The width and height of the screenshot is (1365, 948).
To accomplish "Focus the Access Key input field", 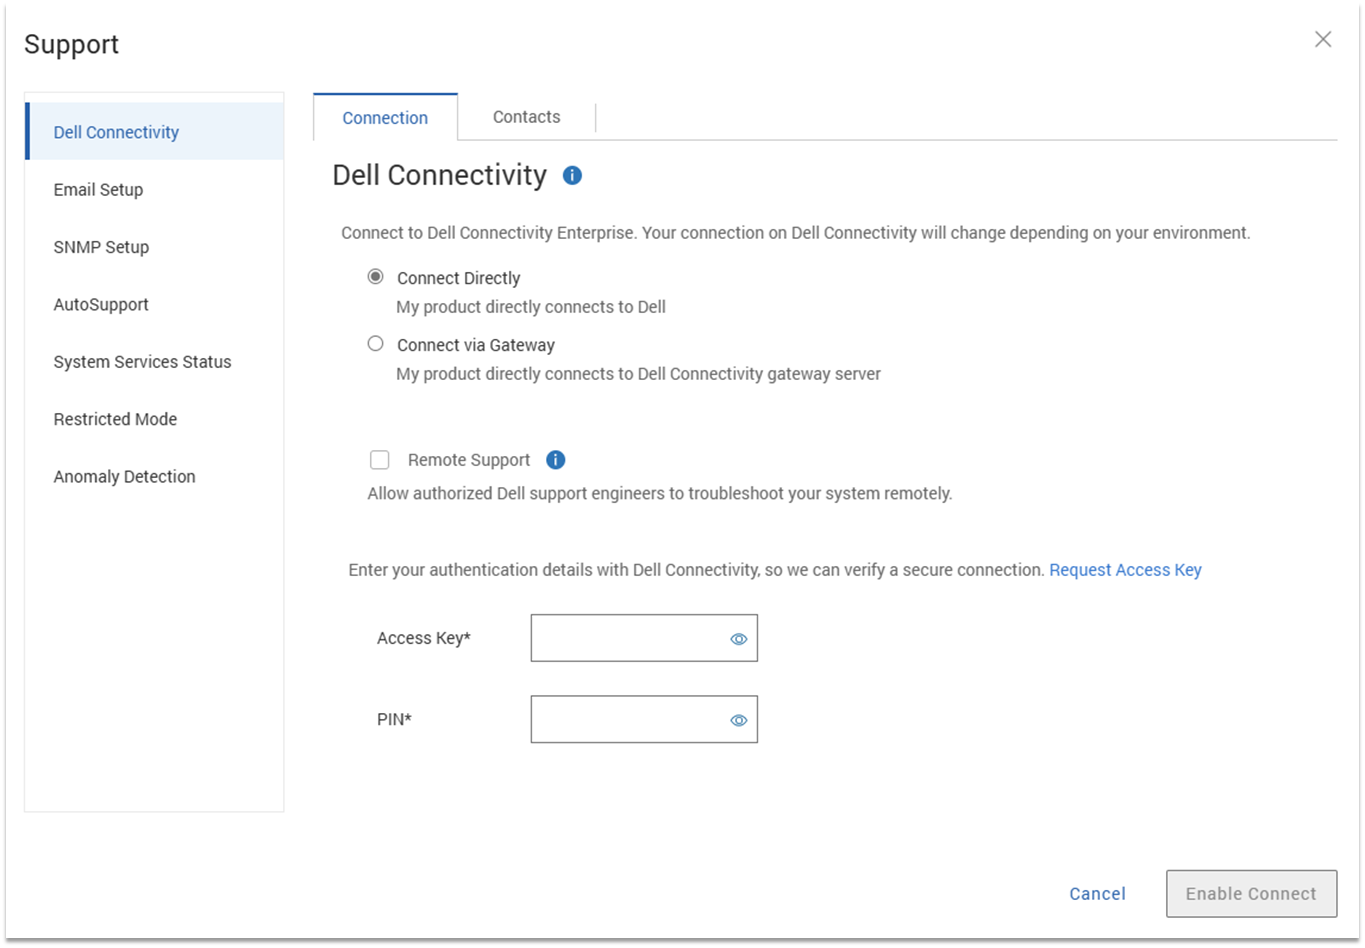I will point(625,639).
